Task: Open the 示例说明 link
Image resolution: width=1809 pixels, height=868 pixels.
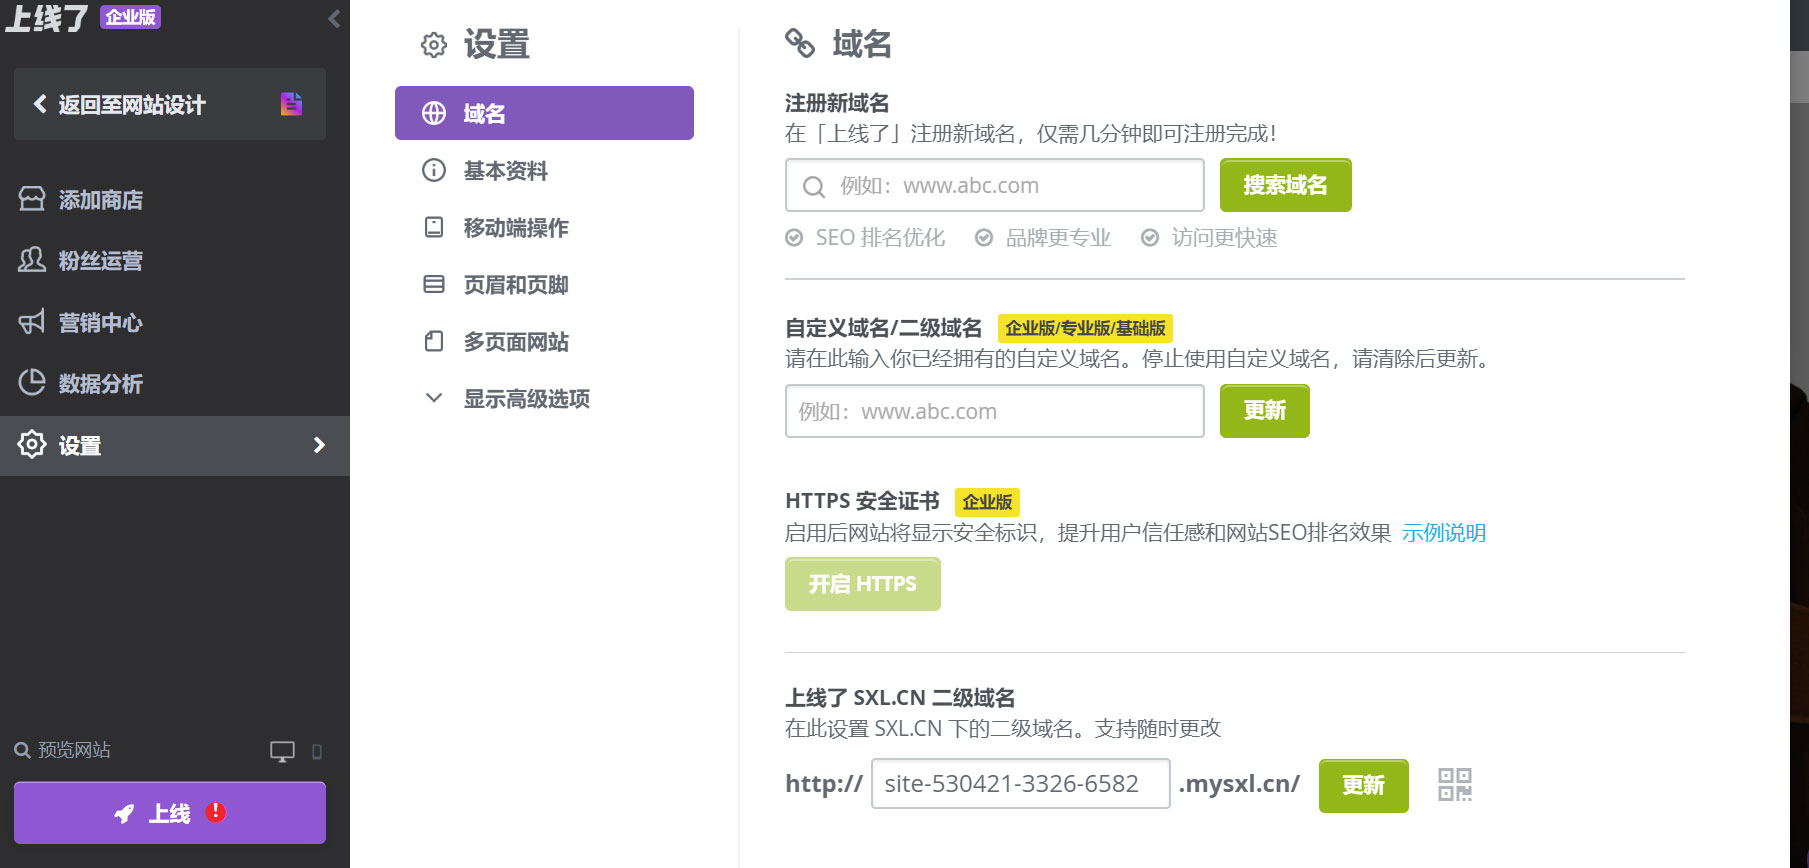Action: click(1443, 533)
